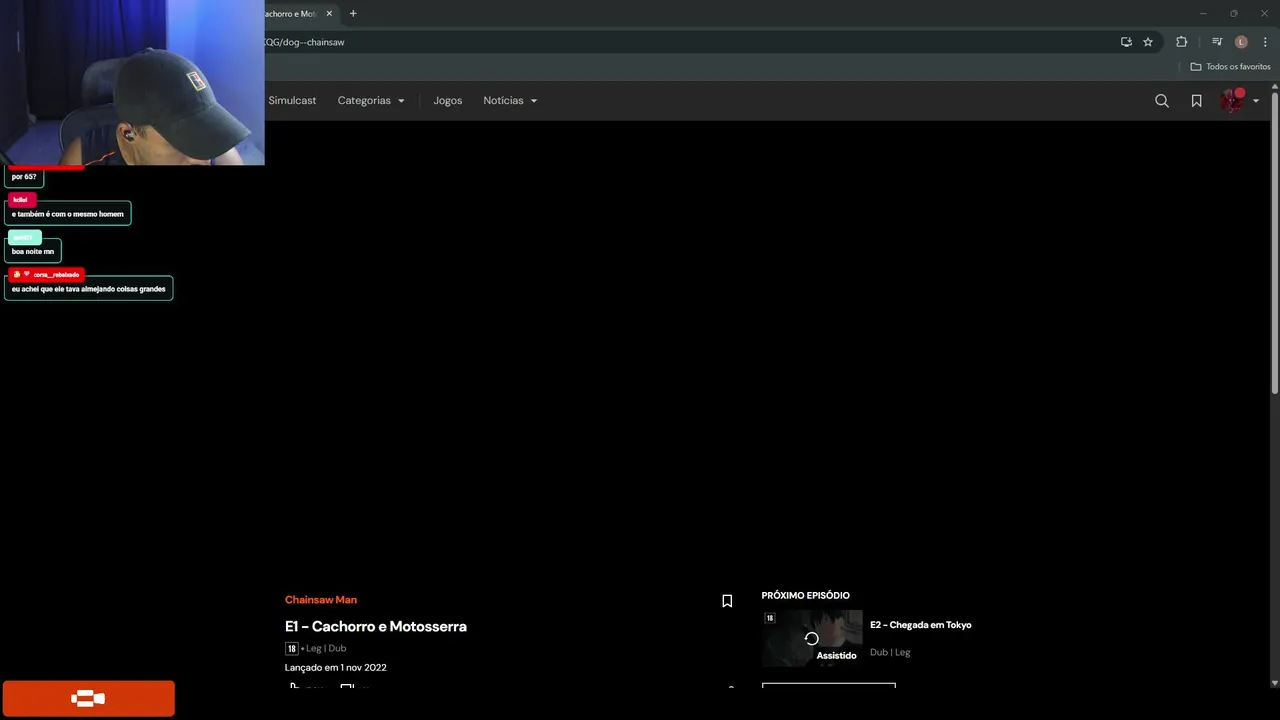
Task: Click chat message 'e também é com o mesmo homem'
Action: (x=68, y=214)
